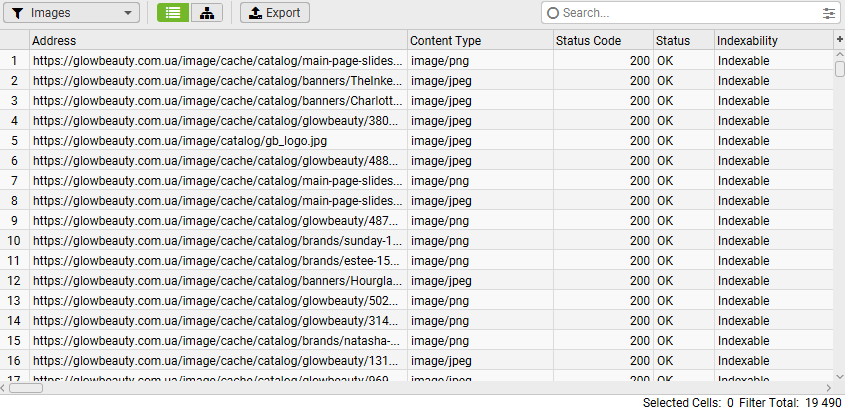
Task: Sort by Content Type column
Action: (x=480, y=40)
